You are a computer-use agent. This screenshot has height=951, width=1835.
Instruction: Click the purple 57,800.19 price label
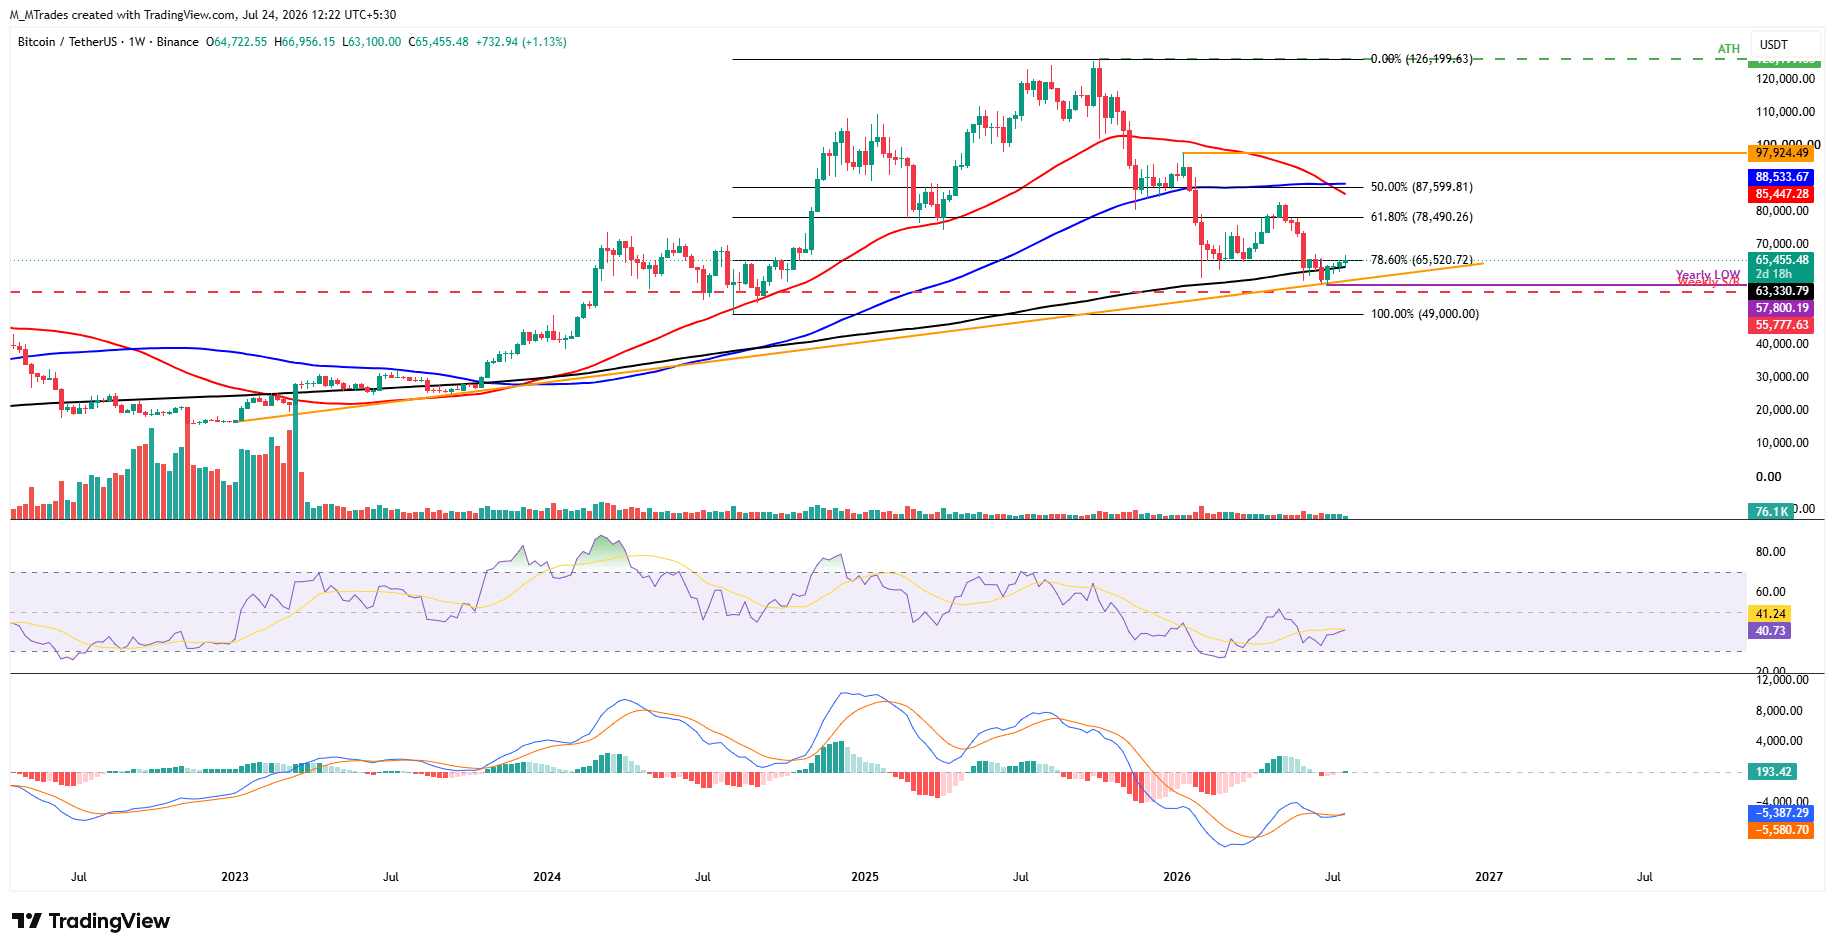tap(1781, 309)
